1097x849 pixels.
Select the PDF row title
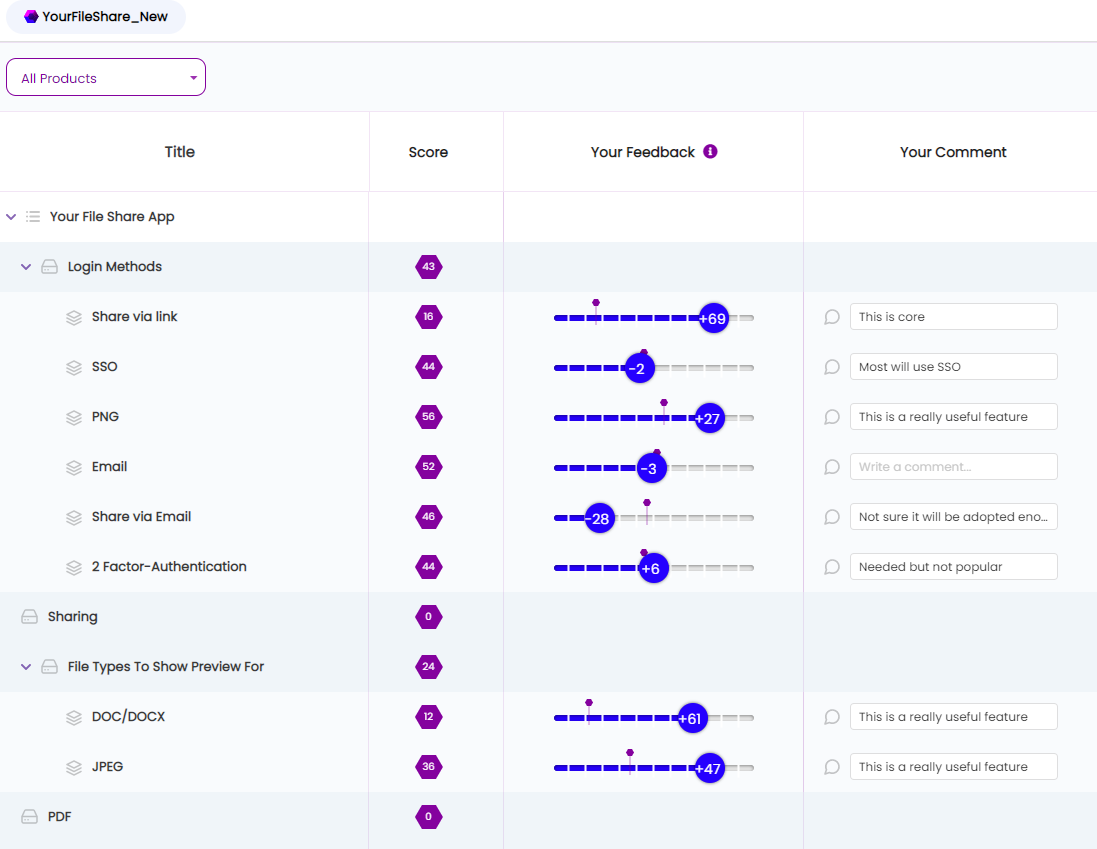[x=60, y=817]
